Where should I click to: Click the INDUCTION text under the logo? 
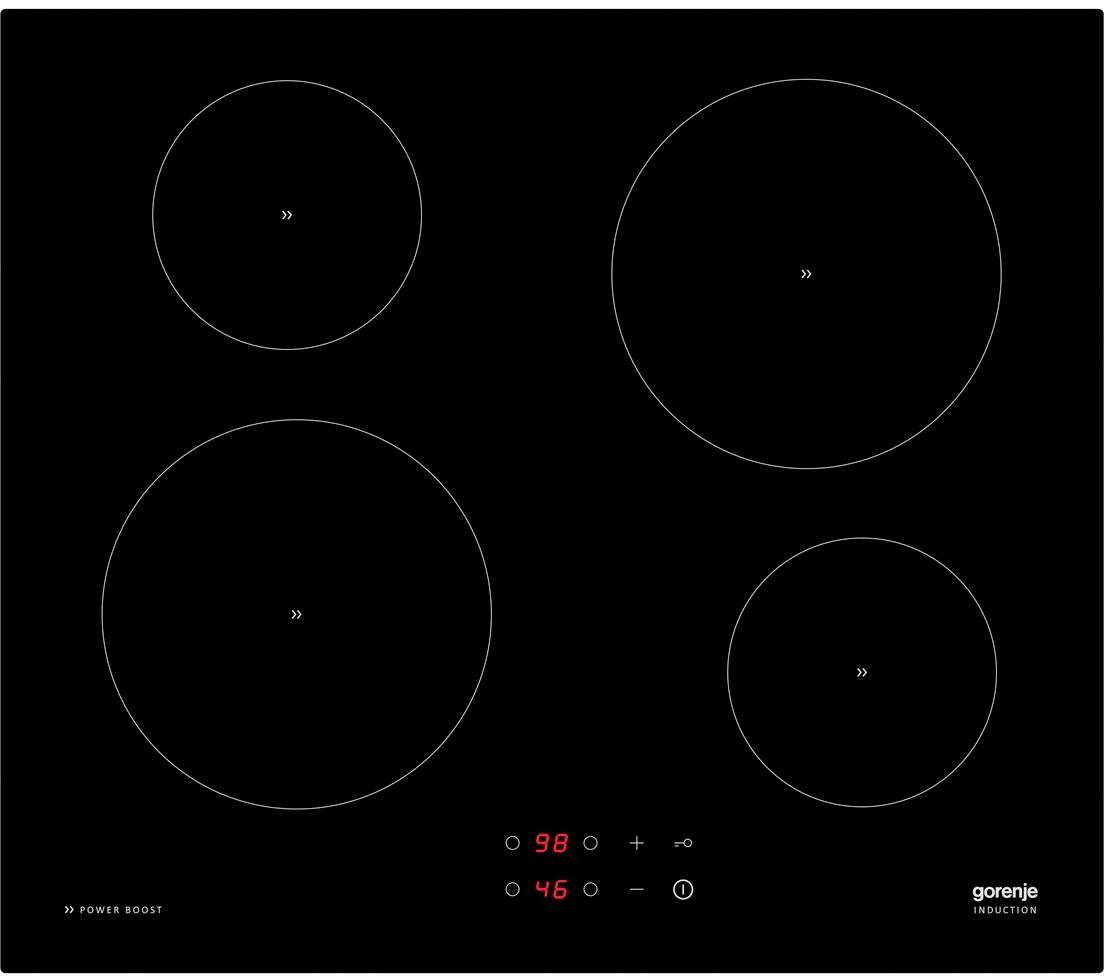coord(1005,911)
